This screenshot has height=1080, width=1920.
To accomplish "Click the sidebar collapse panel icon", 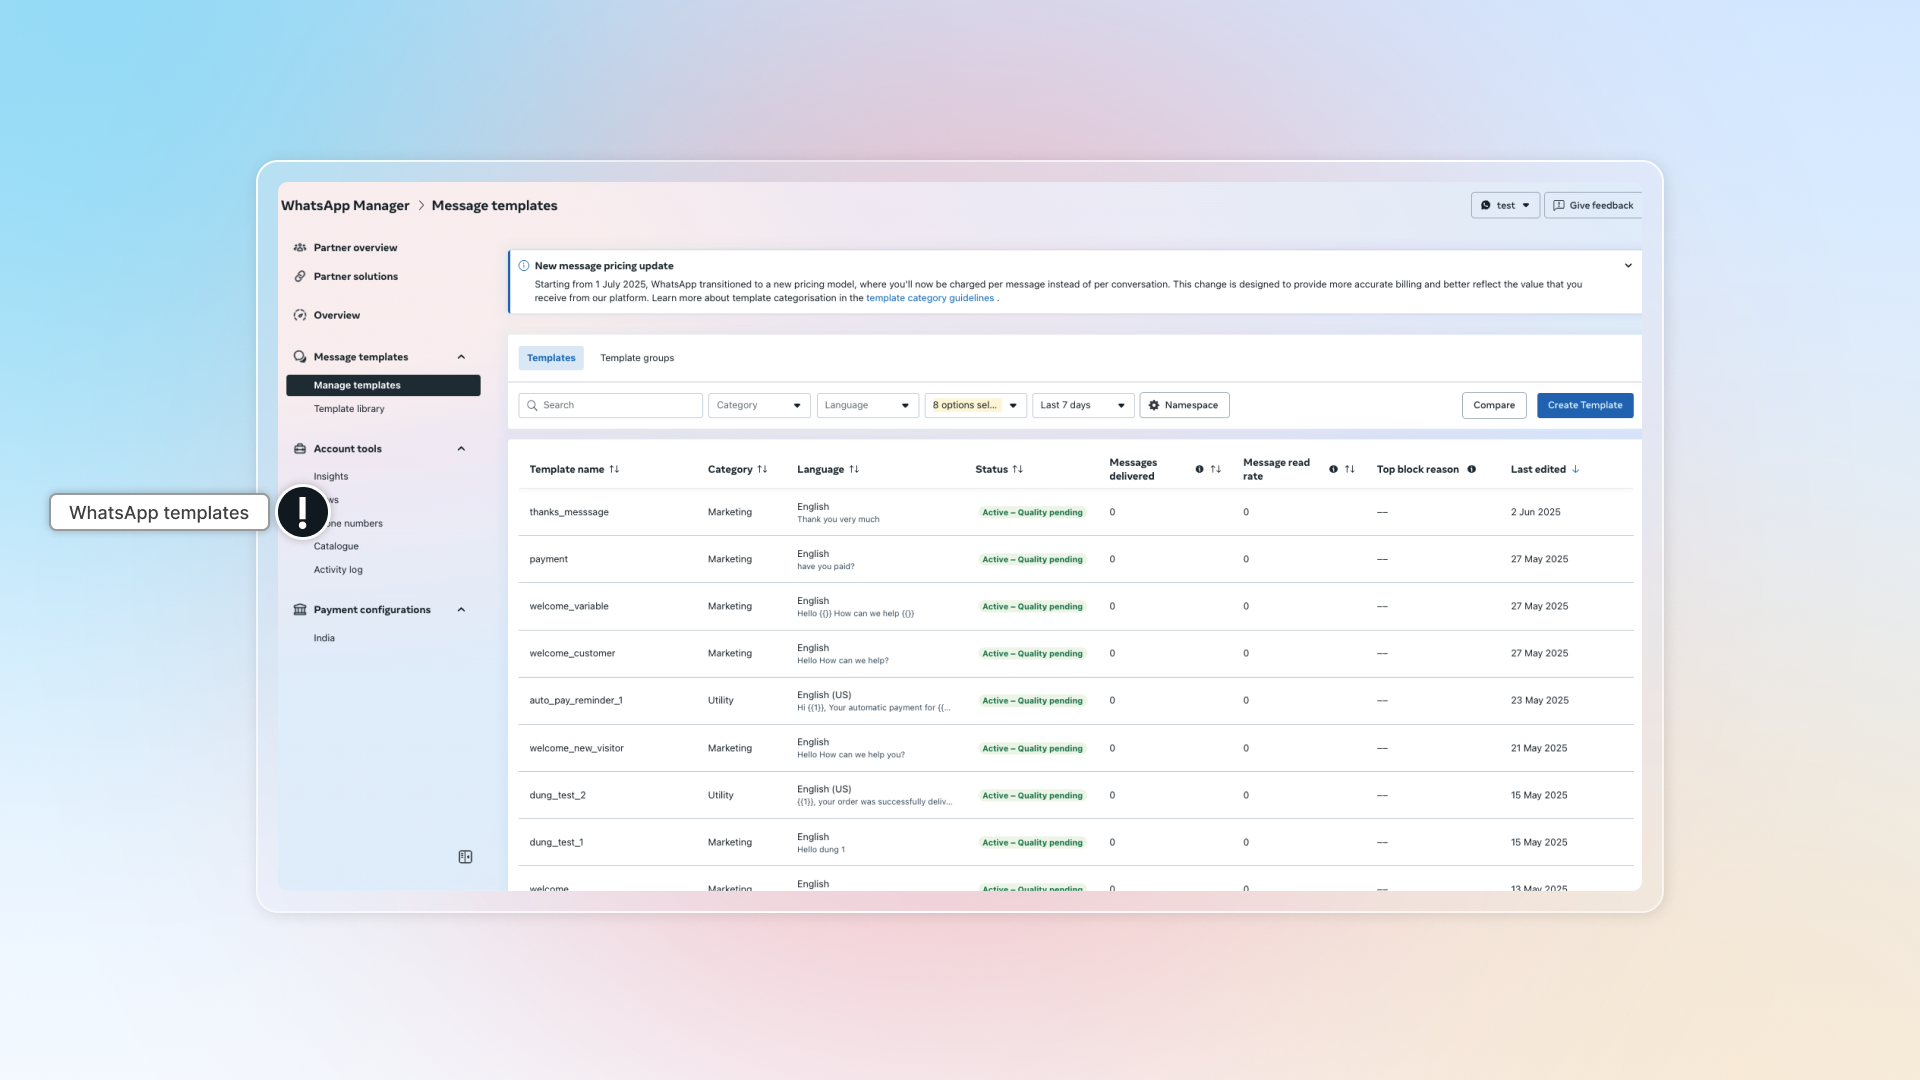I will tap(465, 857).
